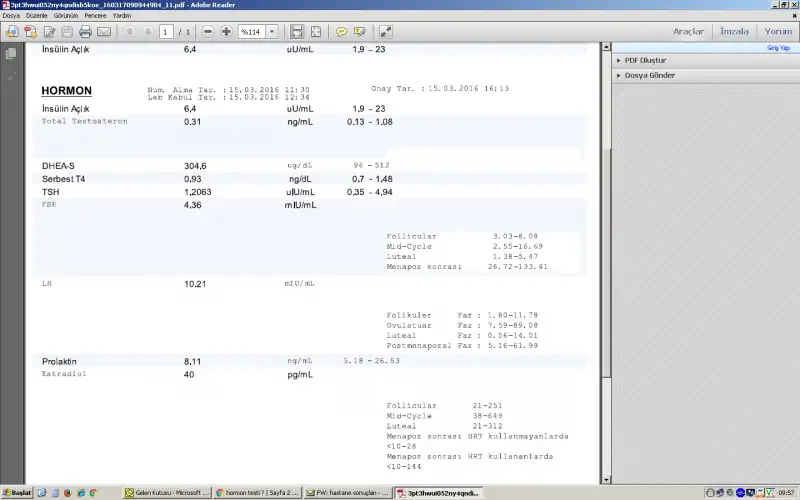Click the Menapoz sonrası 26.72-133.41 line
Screen dimensions: 800x500
click(467, 267)
